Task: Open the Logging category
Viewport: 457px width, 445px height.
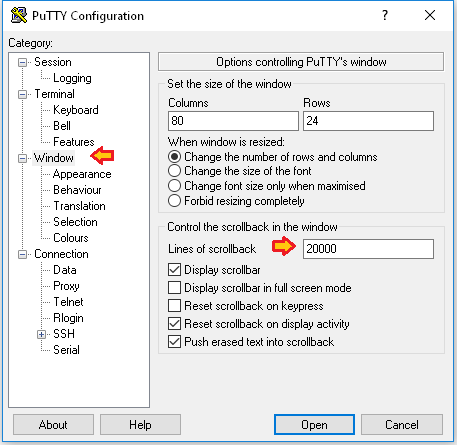Action: click(72, 78)
